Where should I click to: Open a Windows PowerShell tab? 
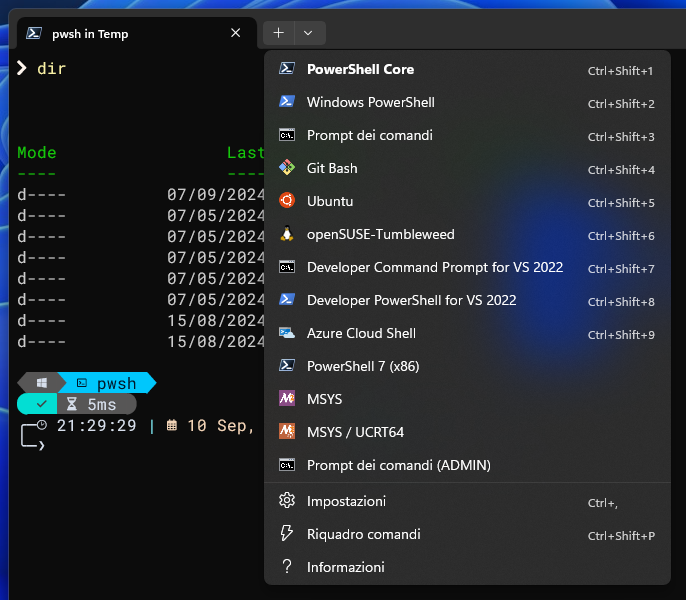(x=467, y=102)
